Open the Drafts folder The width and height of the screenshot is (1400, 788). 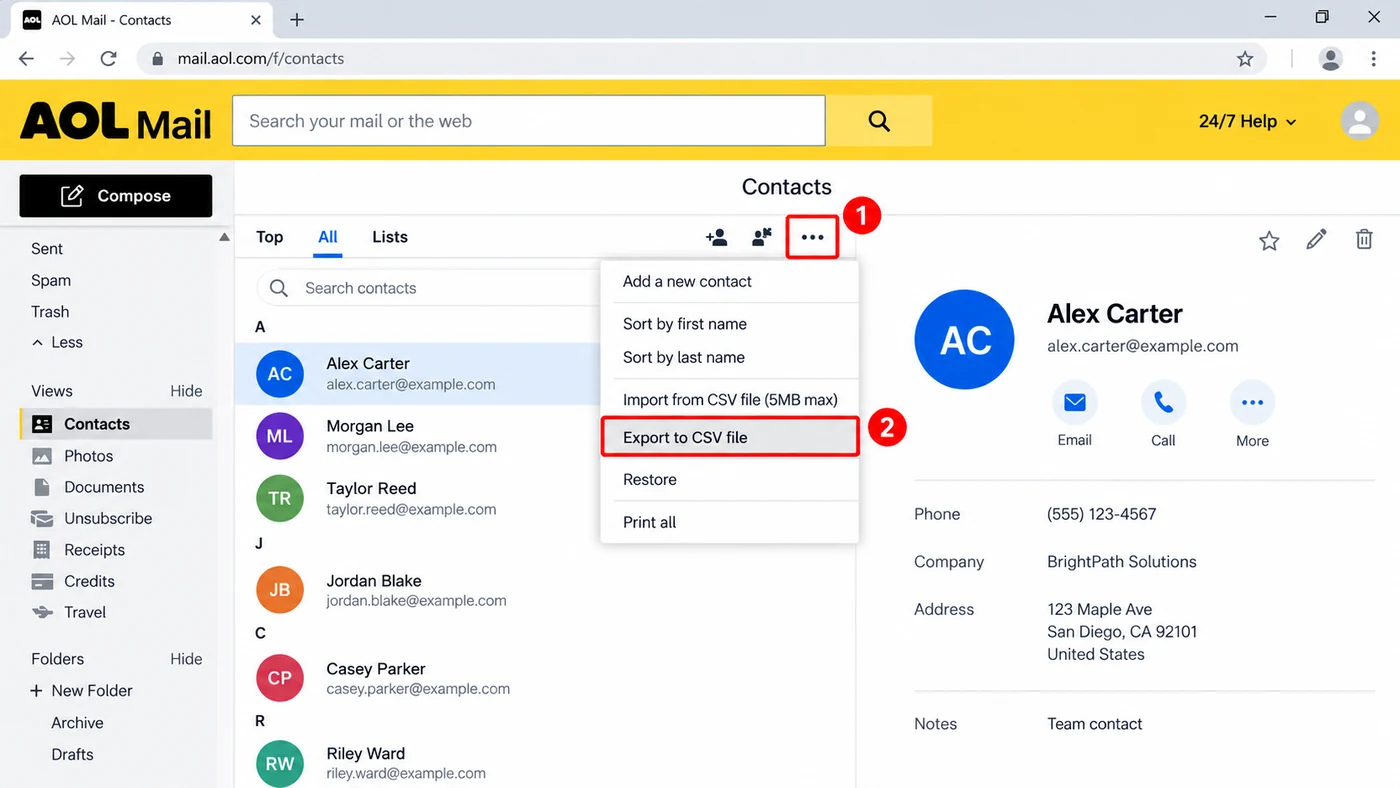tap(72, 755)
